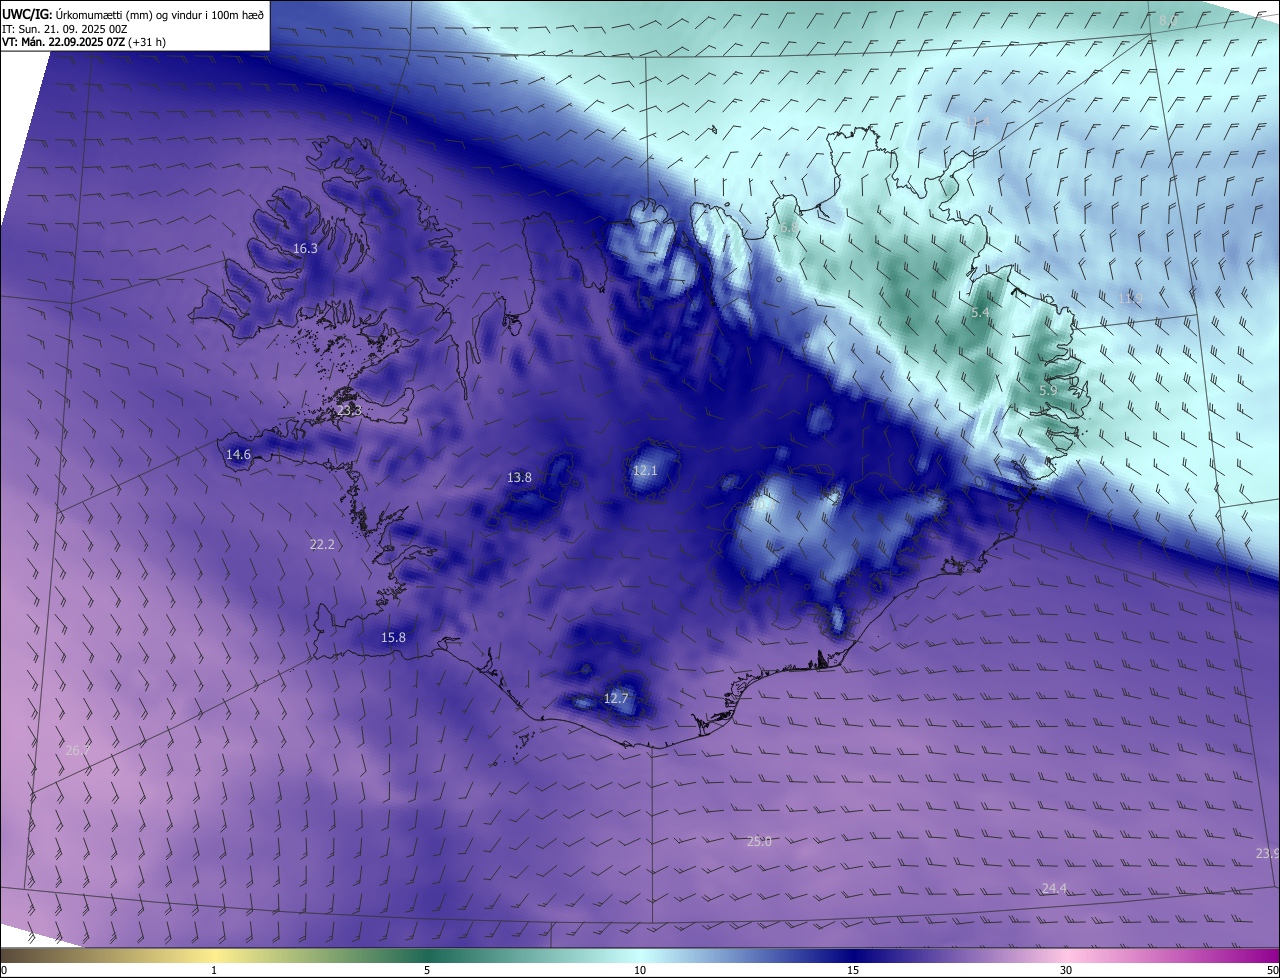The width and height of the screenshot is (1280, 978).
Task: Click the legend tick label 5
Action: click(x=427, y=970)
